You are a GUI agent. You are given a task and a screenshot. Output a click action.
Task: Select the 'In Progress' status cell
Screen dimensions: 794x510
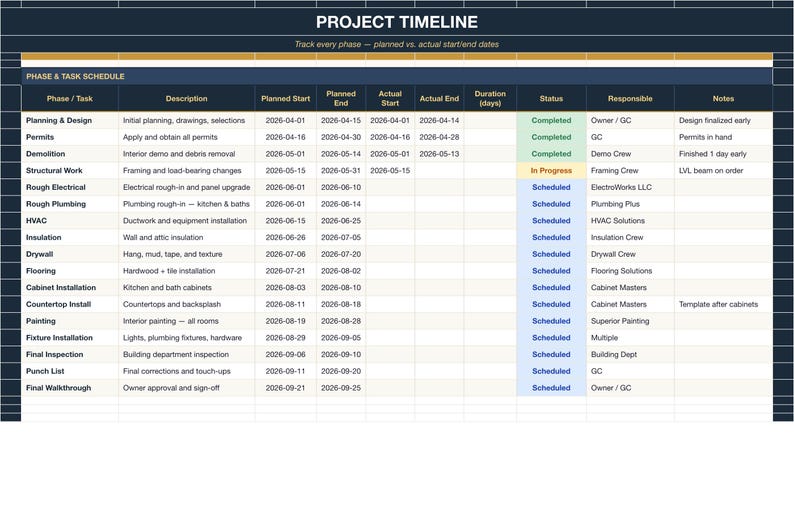[551, 170]
